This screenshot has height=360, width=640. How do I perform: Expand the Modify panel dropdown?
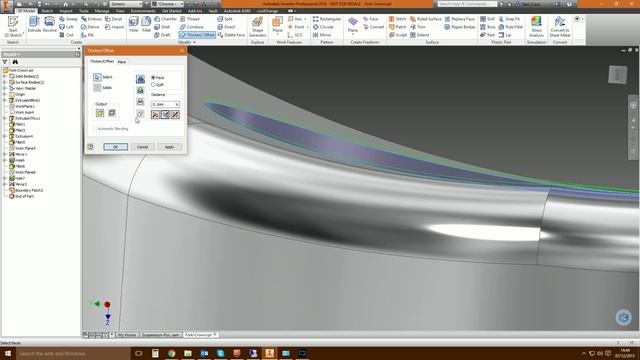click(x=187, y=42)
